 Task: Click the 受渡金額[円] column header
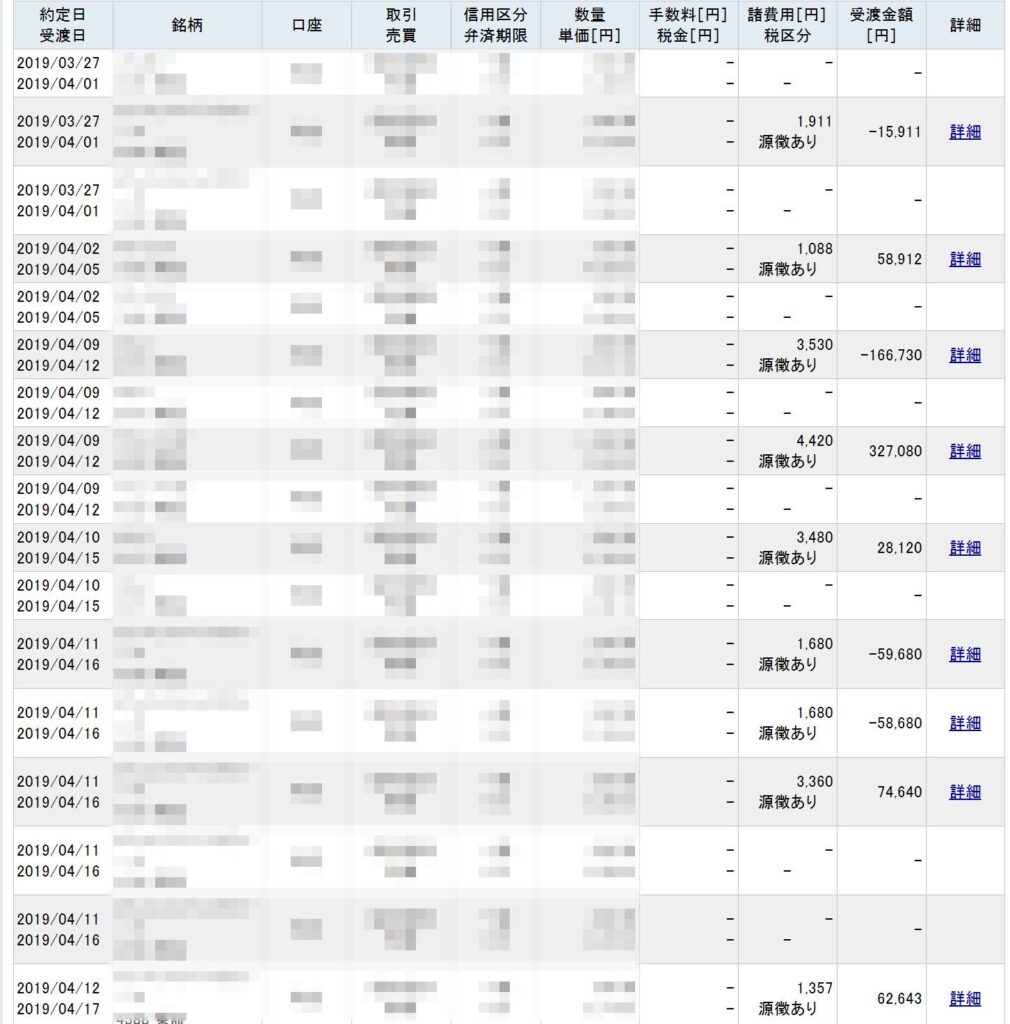click(881, 26)
